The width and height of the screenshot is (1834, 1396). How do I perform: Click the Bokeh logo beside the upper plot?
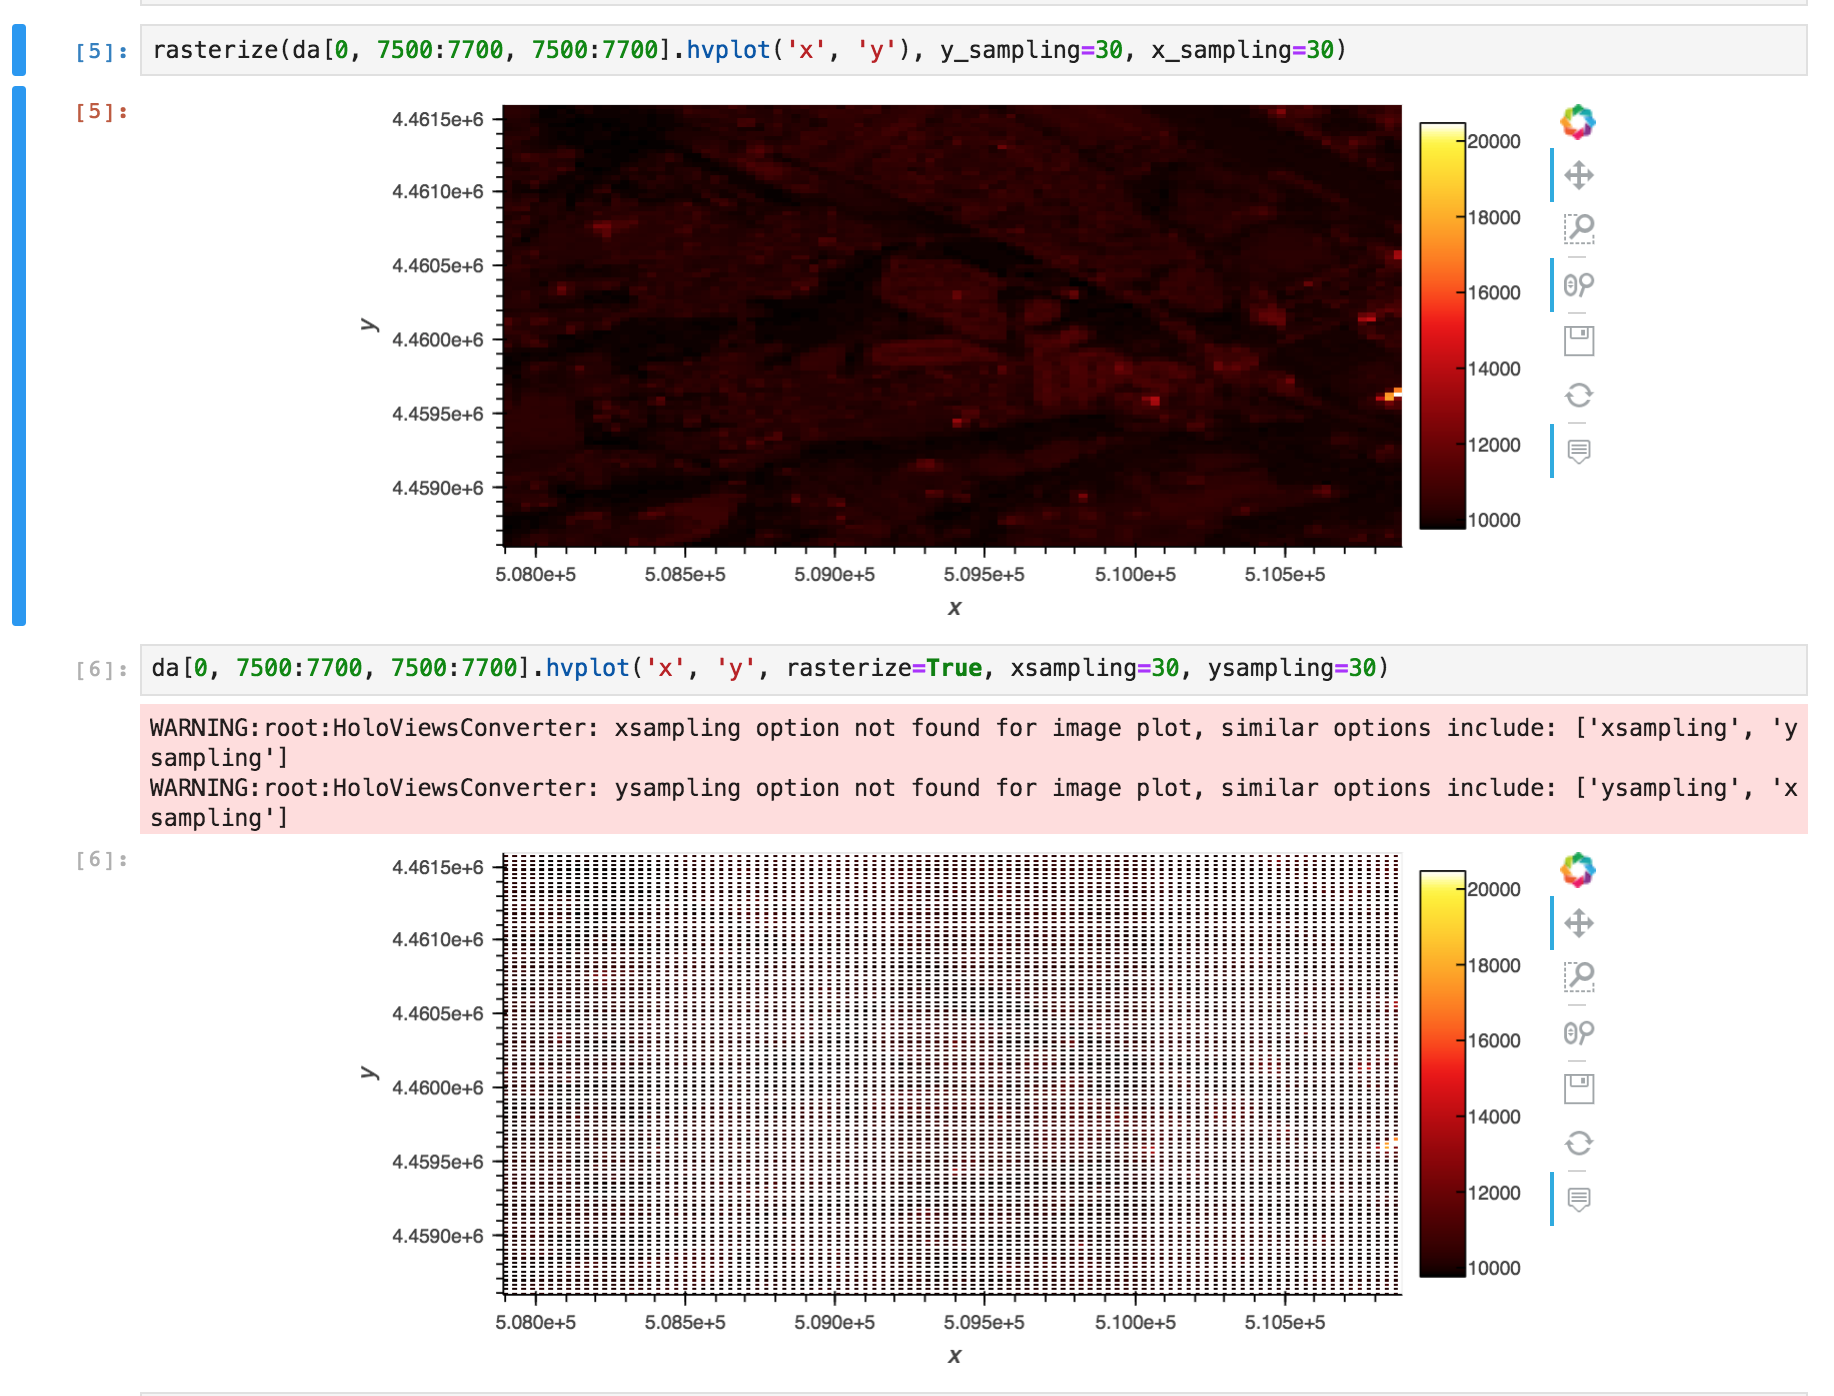tap(1578, 123)
